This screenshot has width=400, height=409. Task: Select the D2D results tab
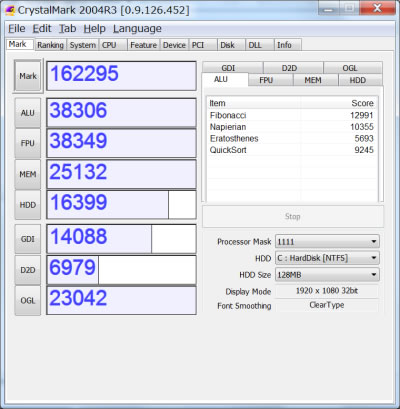pyautogui.click(x=293, y=68)
